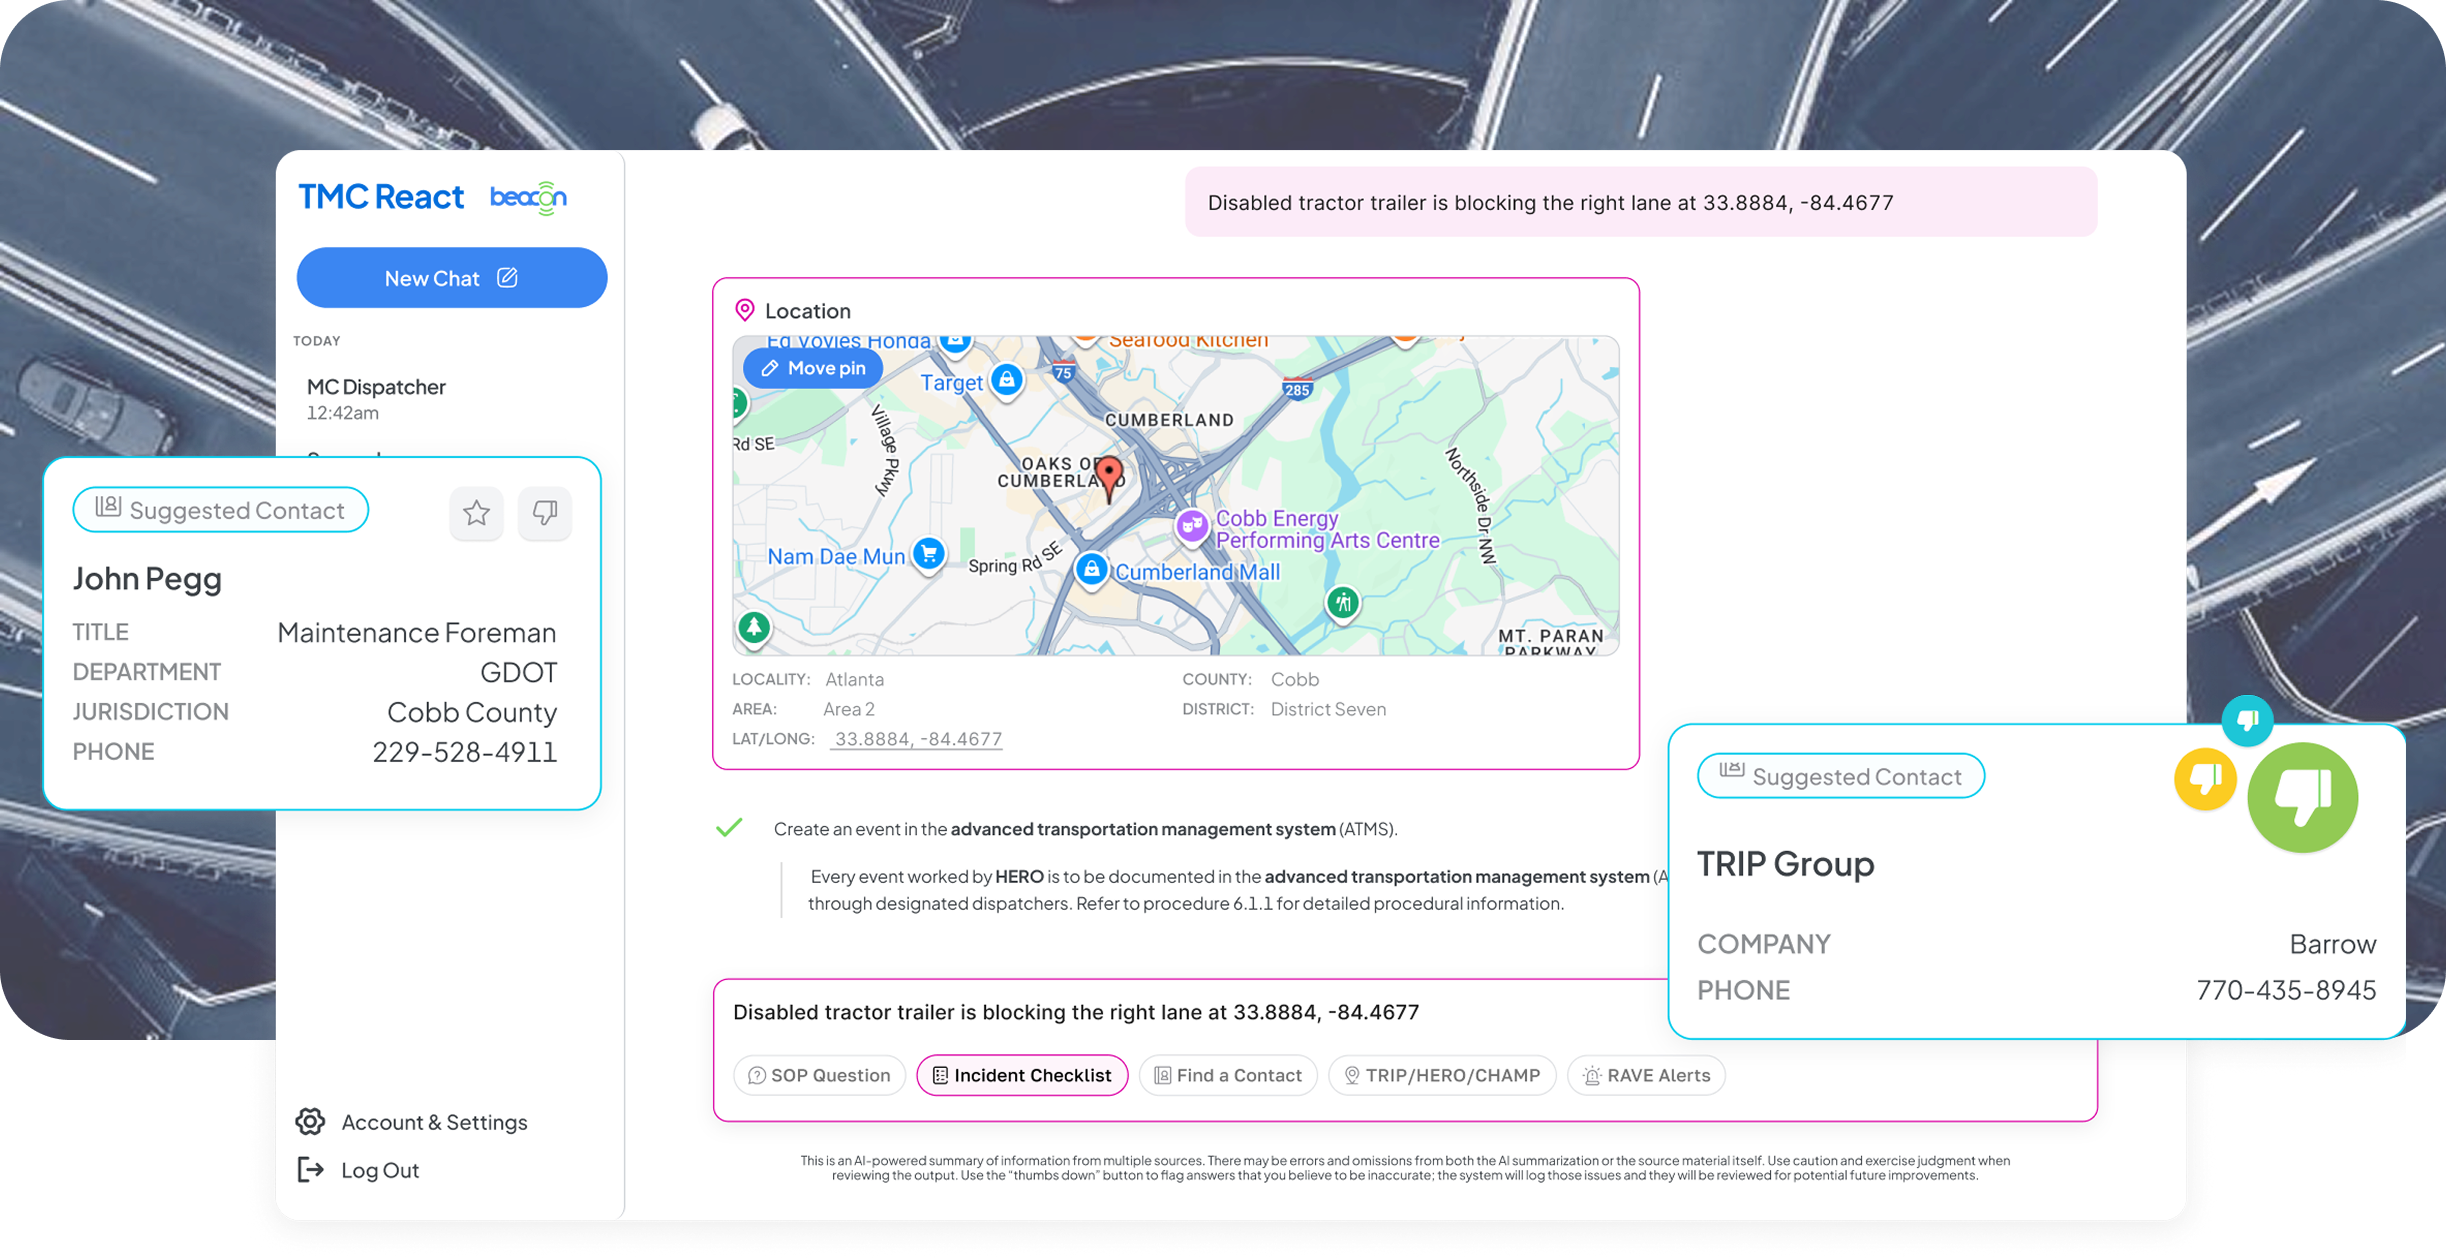Click the Account & Settings gear icon
2446x1258 pixels.
310,1122
